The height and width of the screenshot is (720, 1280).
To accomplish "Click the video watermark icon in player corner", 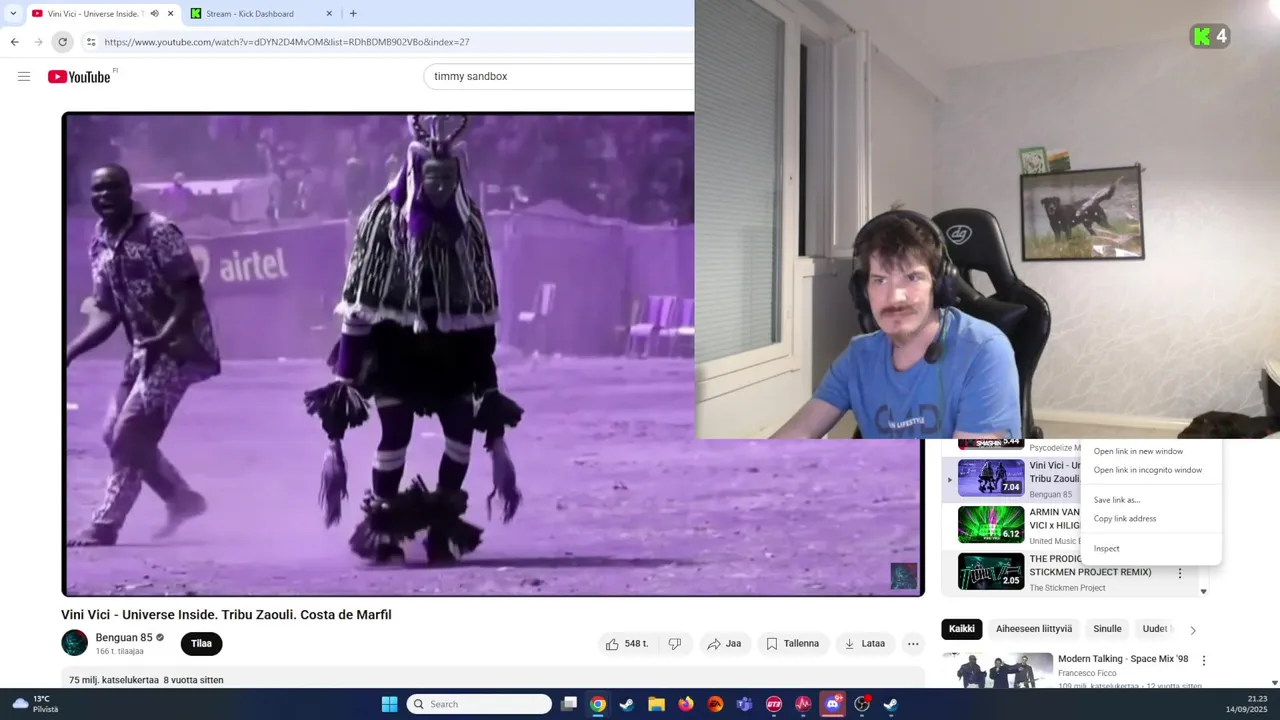I will point(903,576).
